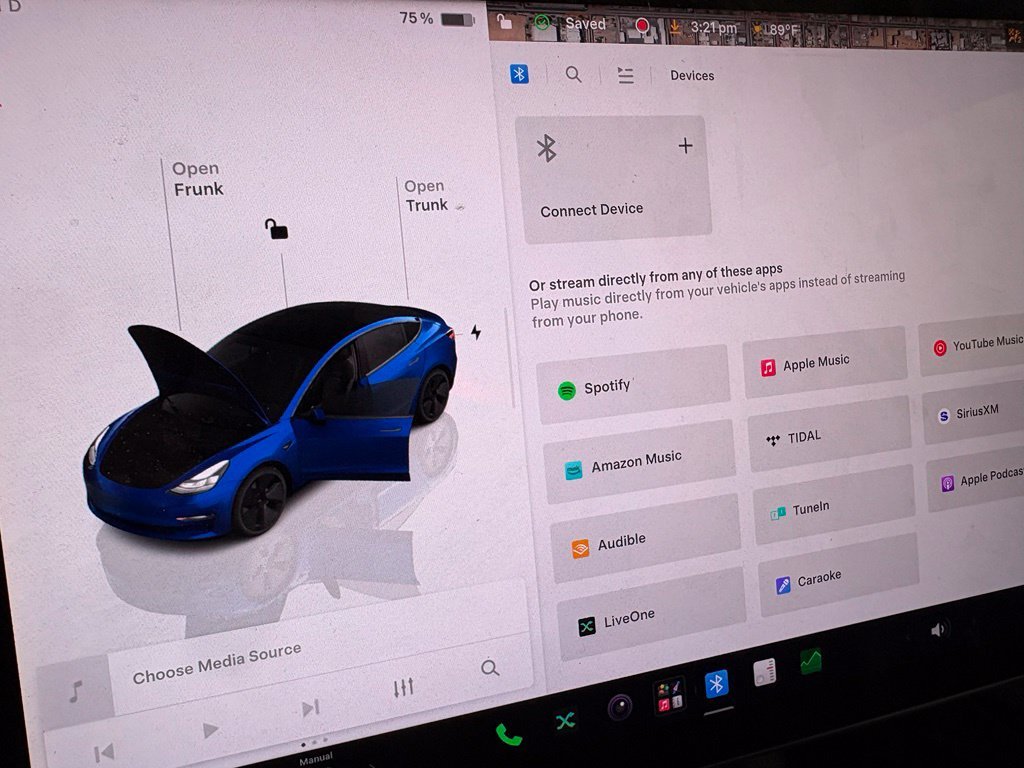Screen dimensions: 1024x768
Task: Tap the red dashcam record icon
Action: coord(643,26)
